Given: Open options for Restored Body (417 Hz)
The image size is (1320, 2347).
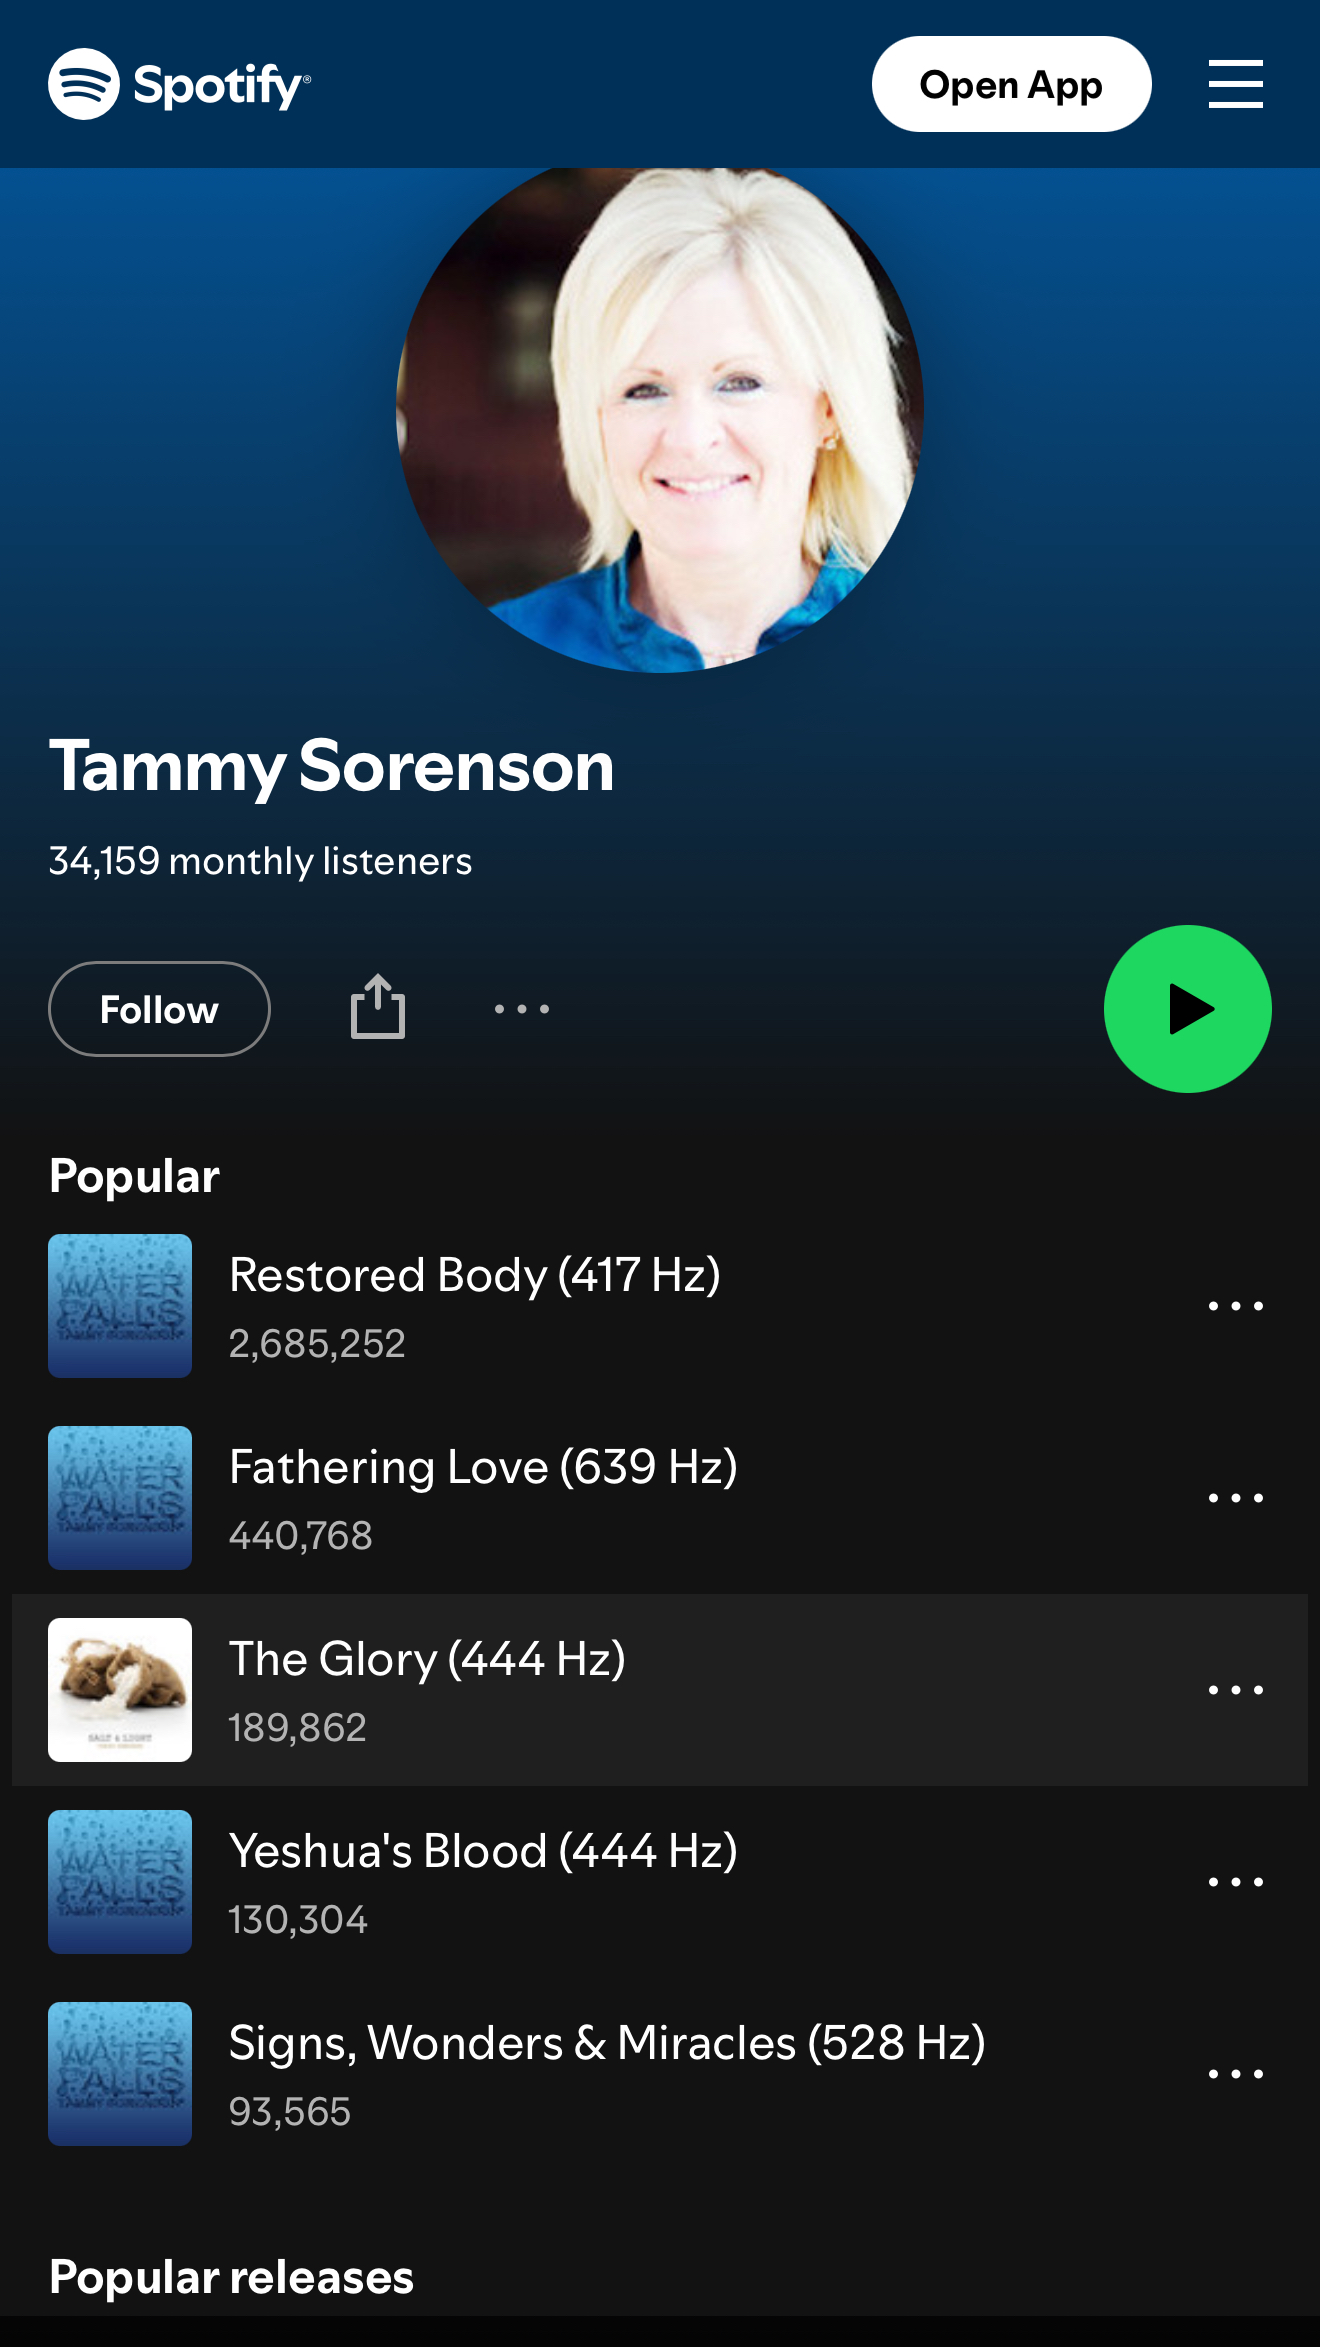Looking at the screenshot, I should pos(1236,1306).
